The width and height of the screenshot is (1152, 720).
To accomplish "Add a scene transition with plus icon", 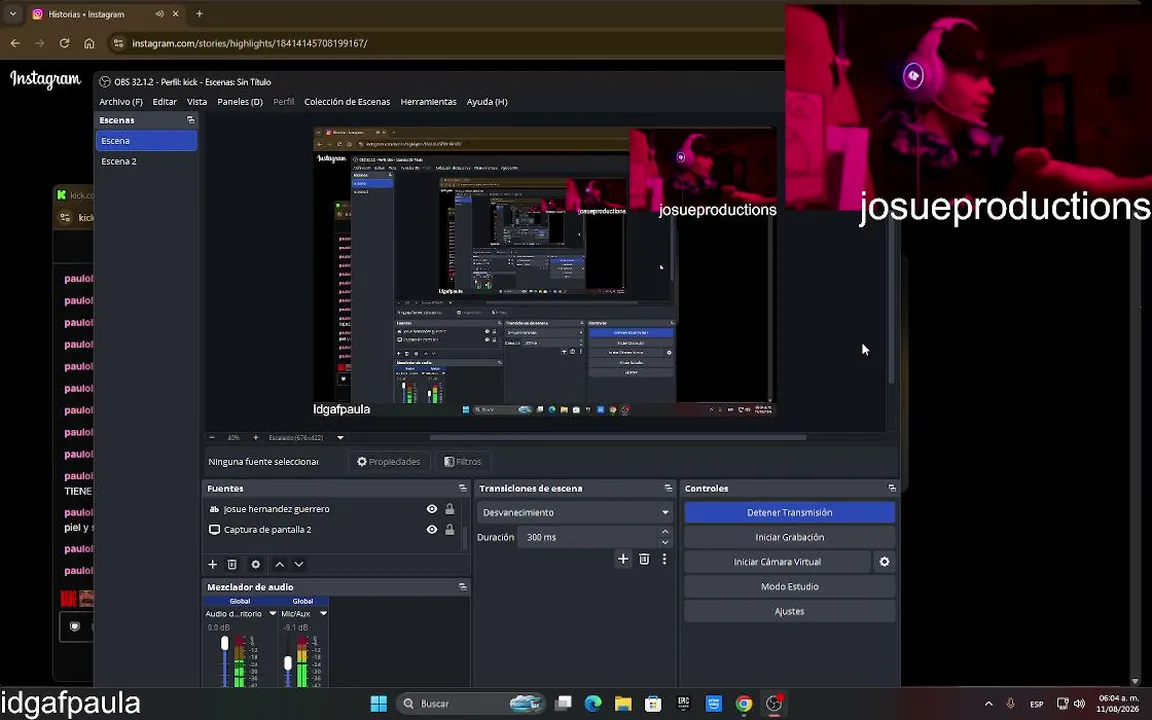I will click(x=623, y=559).
